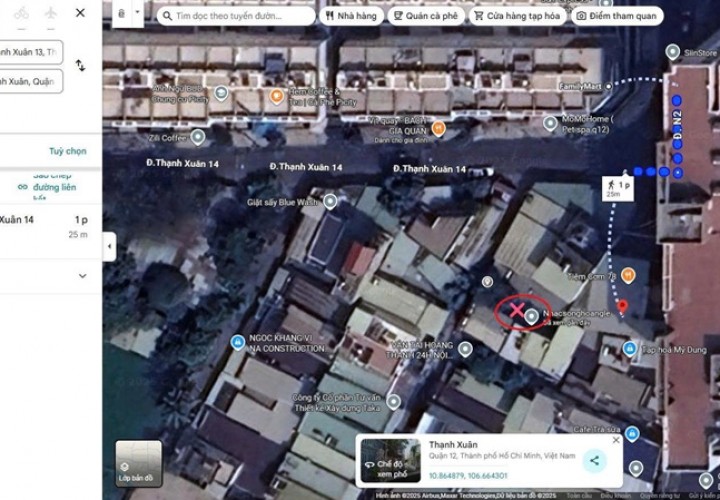Select the 'Xuân 14' 1 p route
This screenshot has height=500, width=720.
click(51, 227)
